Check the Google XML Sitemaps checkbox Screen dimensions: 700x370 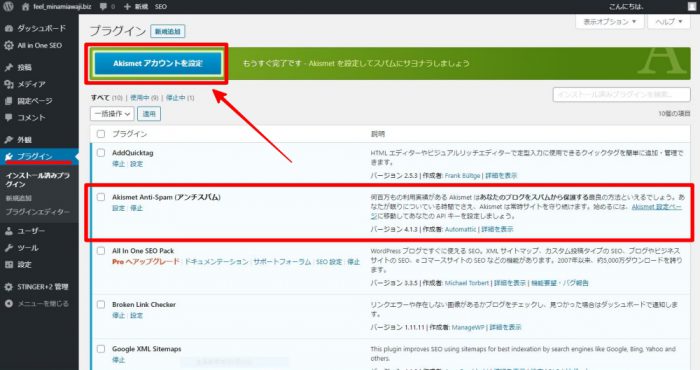(x=101, y=349)
